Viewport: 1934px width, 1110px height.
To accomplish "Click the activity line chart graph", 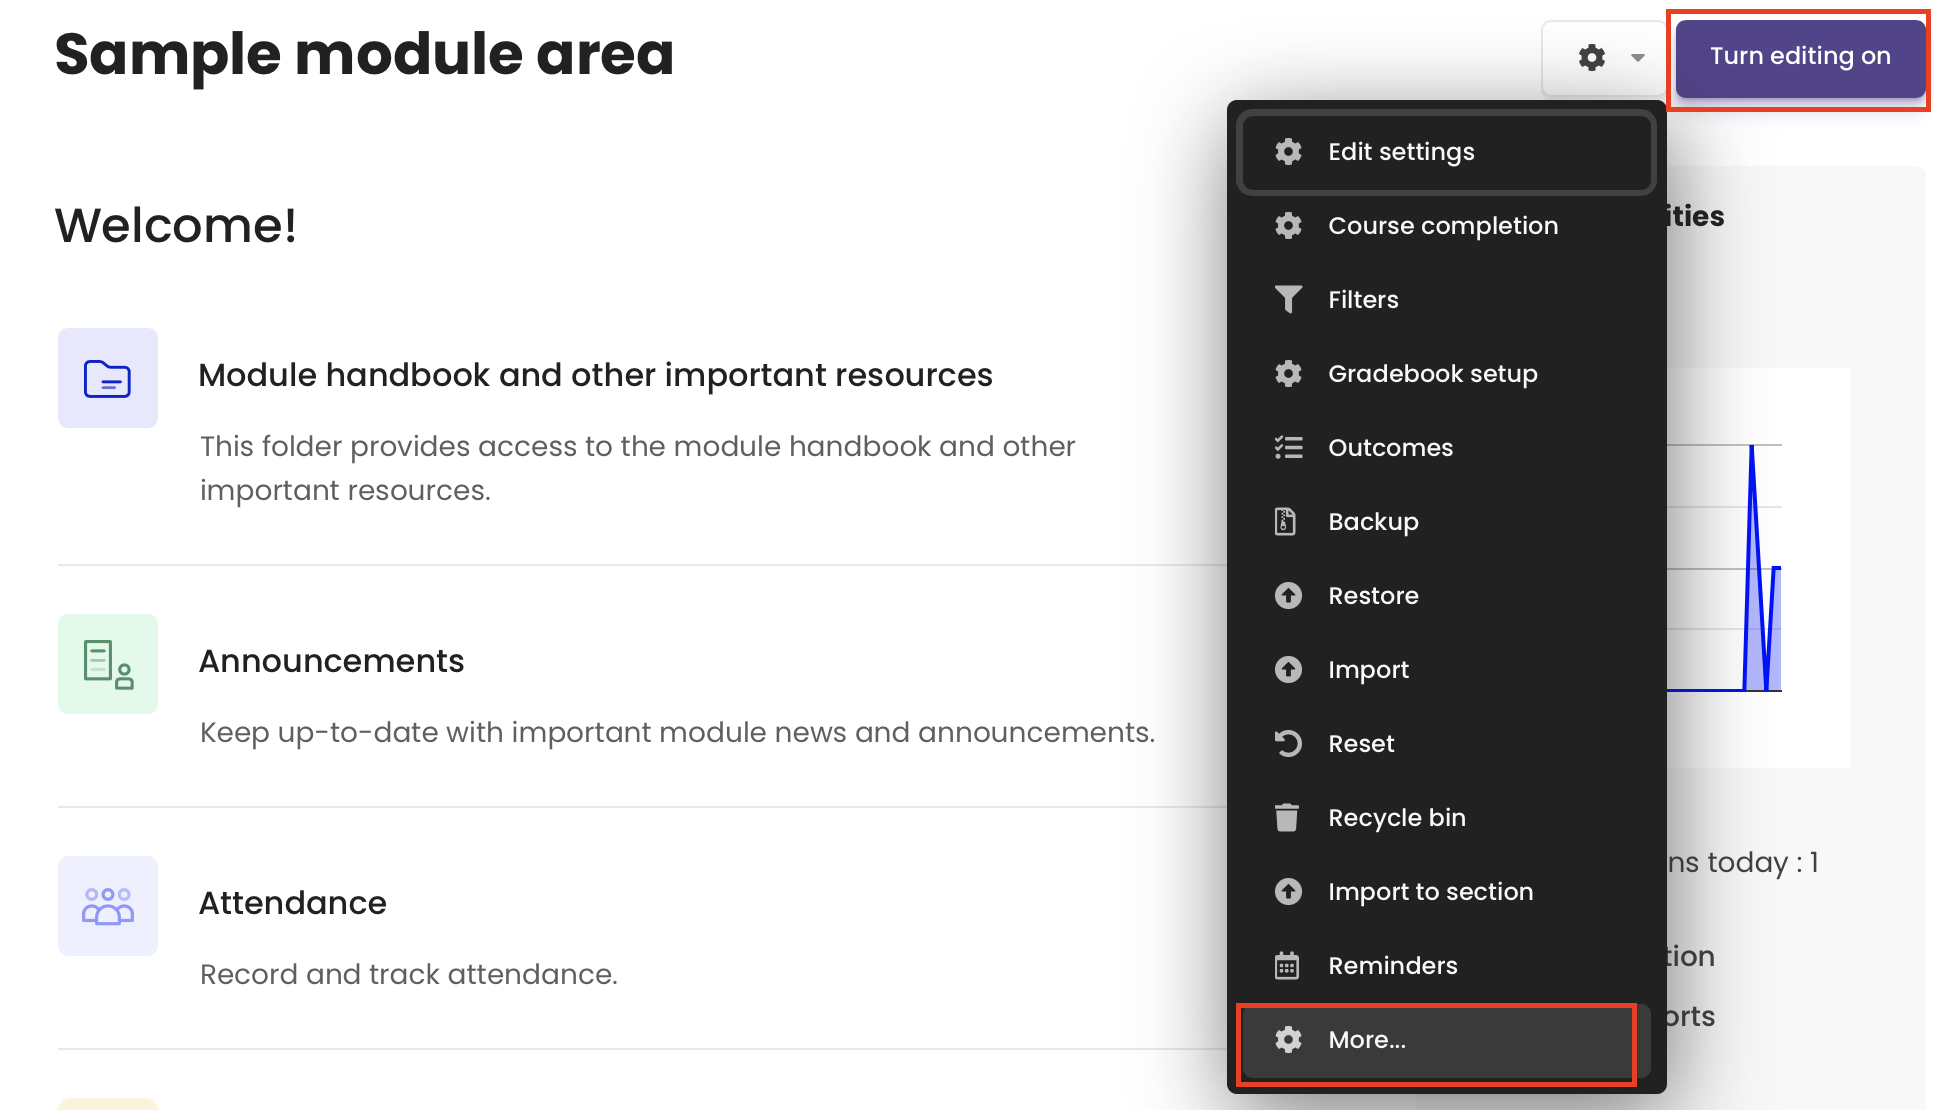I will [x=1758, y=567].
